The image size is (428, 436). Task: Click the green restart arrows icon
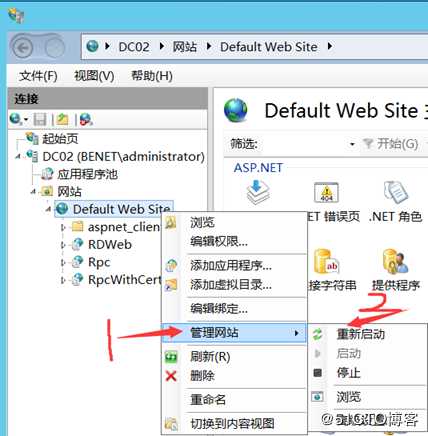pos(318,334)
